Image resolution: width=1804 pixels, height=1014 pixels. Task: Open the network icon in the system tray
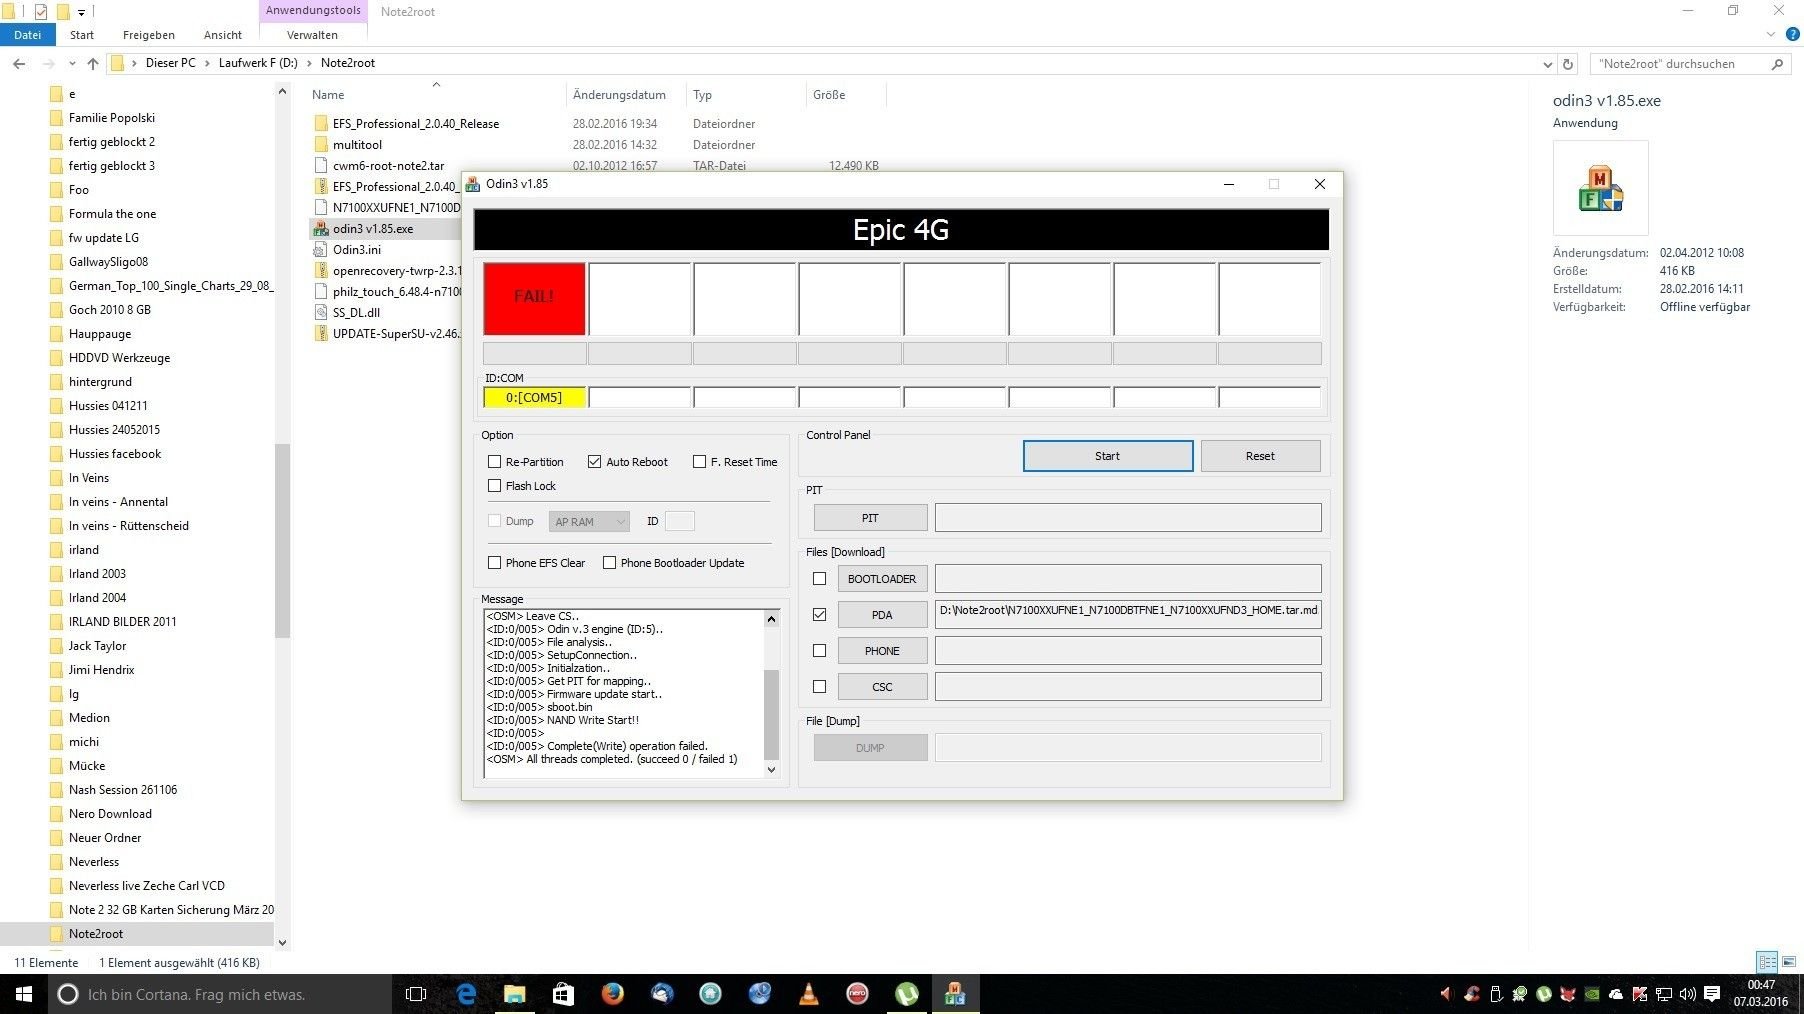point(1664,994)
